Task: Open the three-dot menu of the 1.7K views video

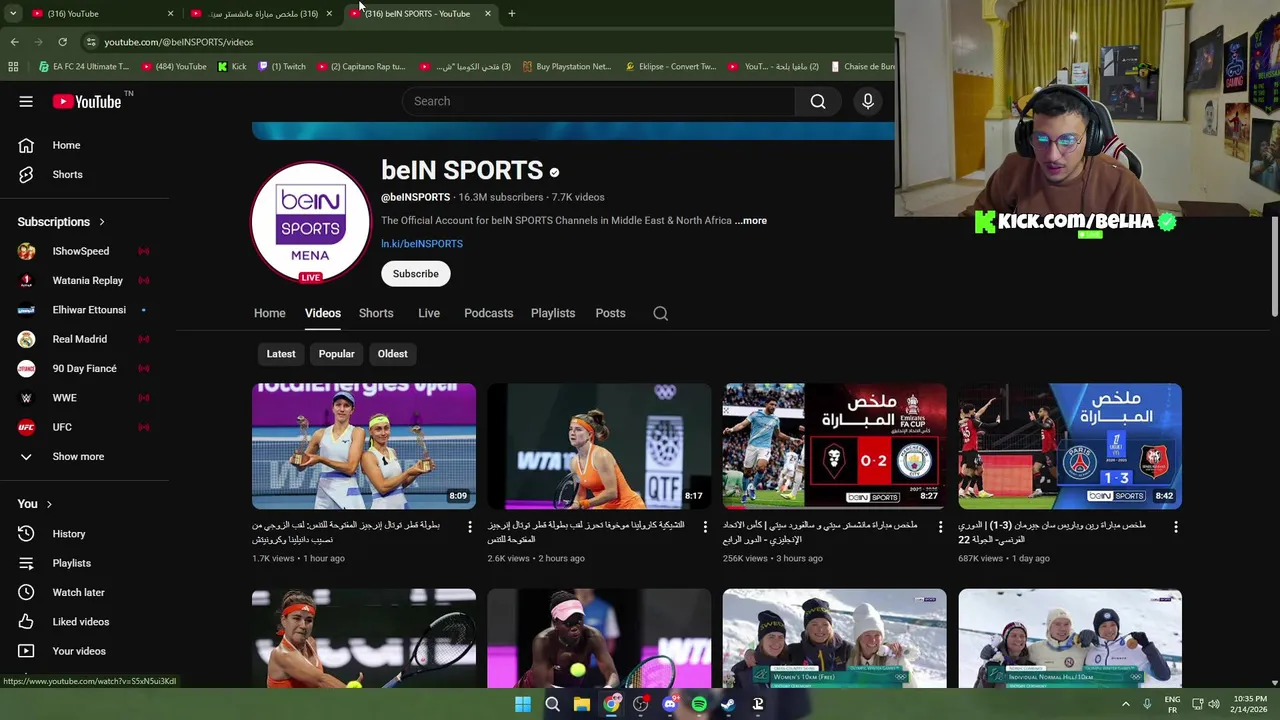Action: (x=470, y=527)
